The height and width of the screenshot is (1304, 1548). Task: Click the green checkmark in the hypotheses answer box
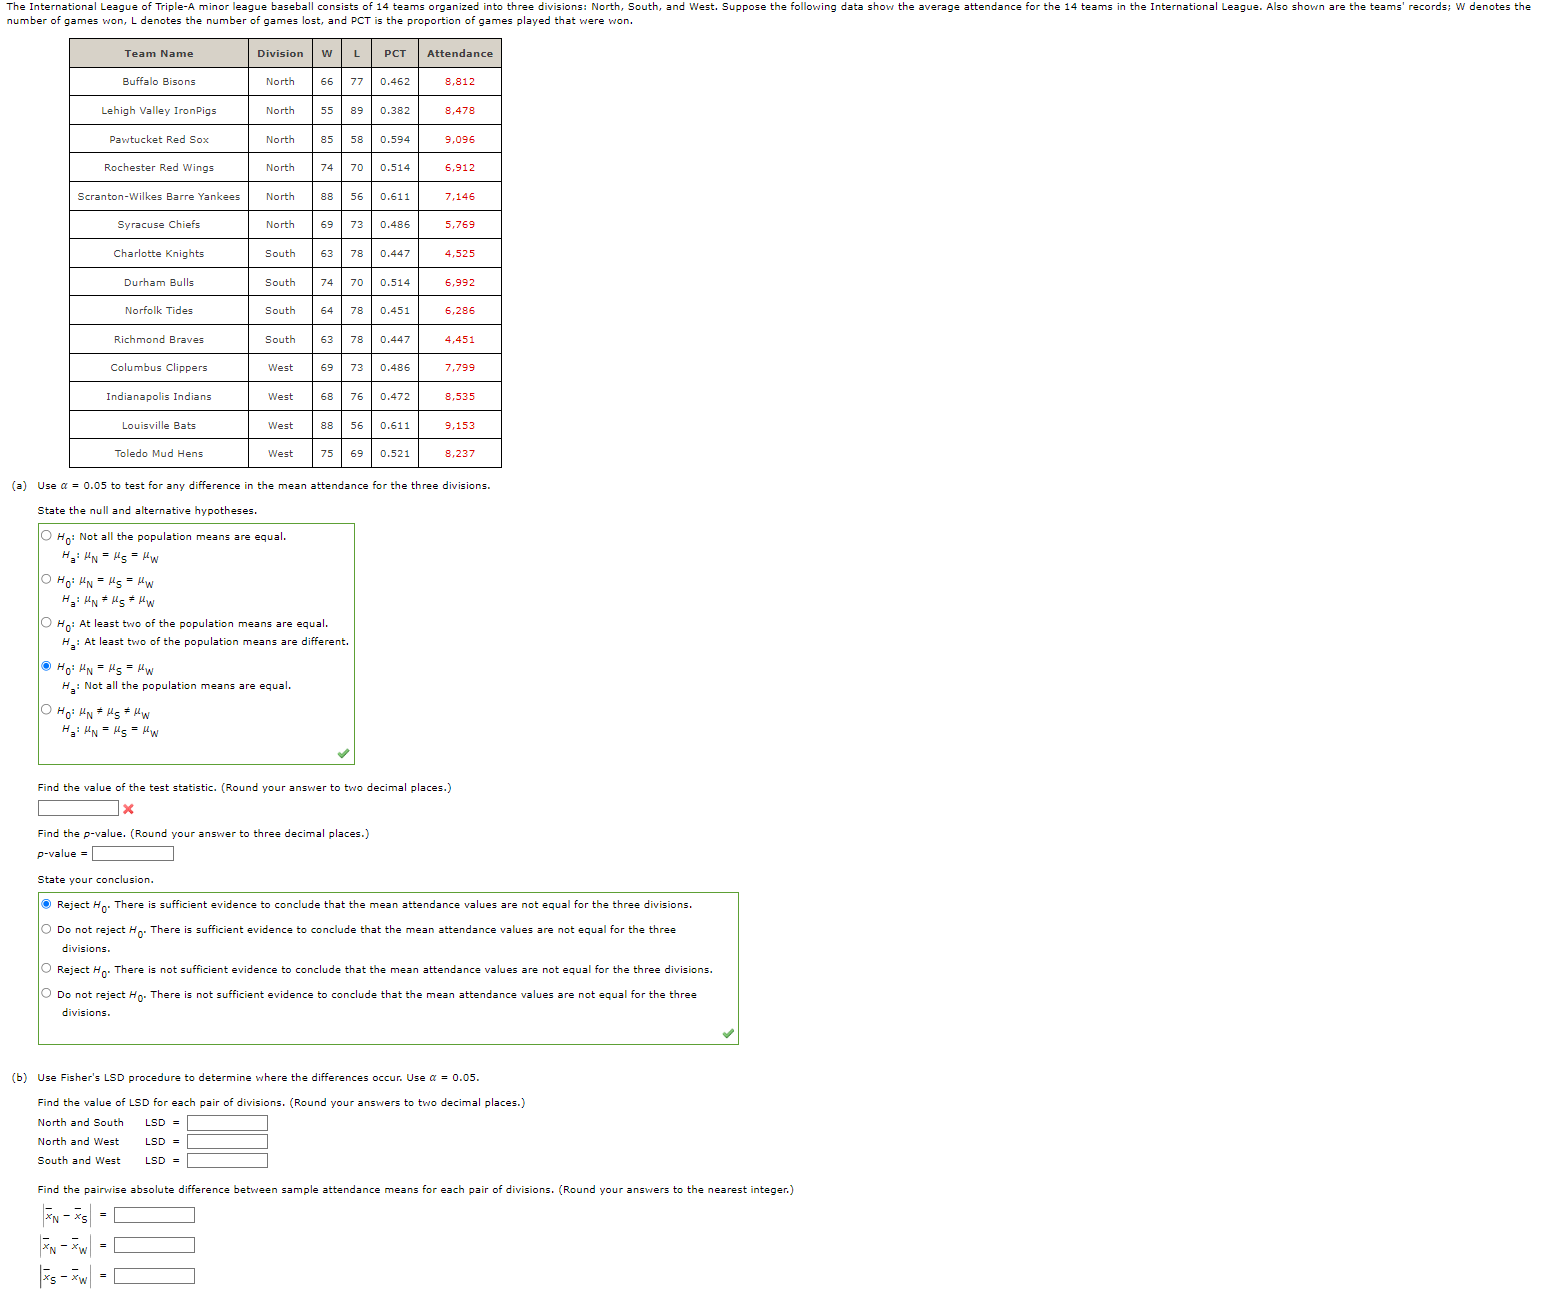[x=343, y=754]
